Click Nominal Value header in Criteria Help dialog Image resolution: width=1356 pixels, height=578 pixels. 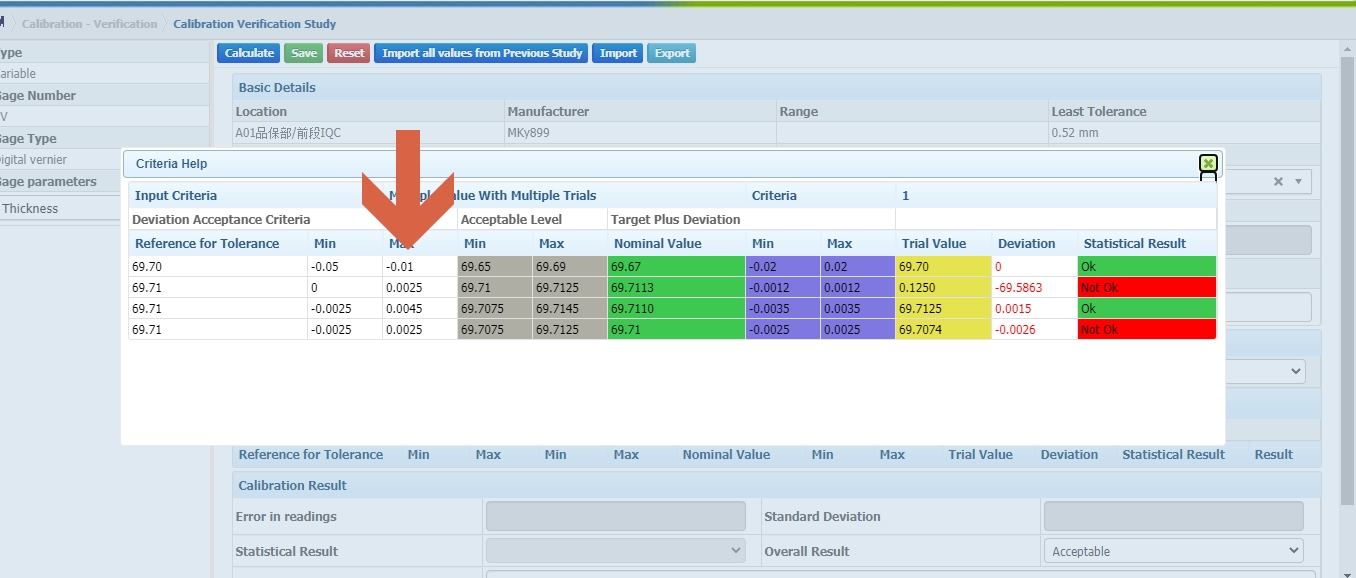658,243
